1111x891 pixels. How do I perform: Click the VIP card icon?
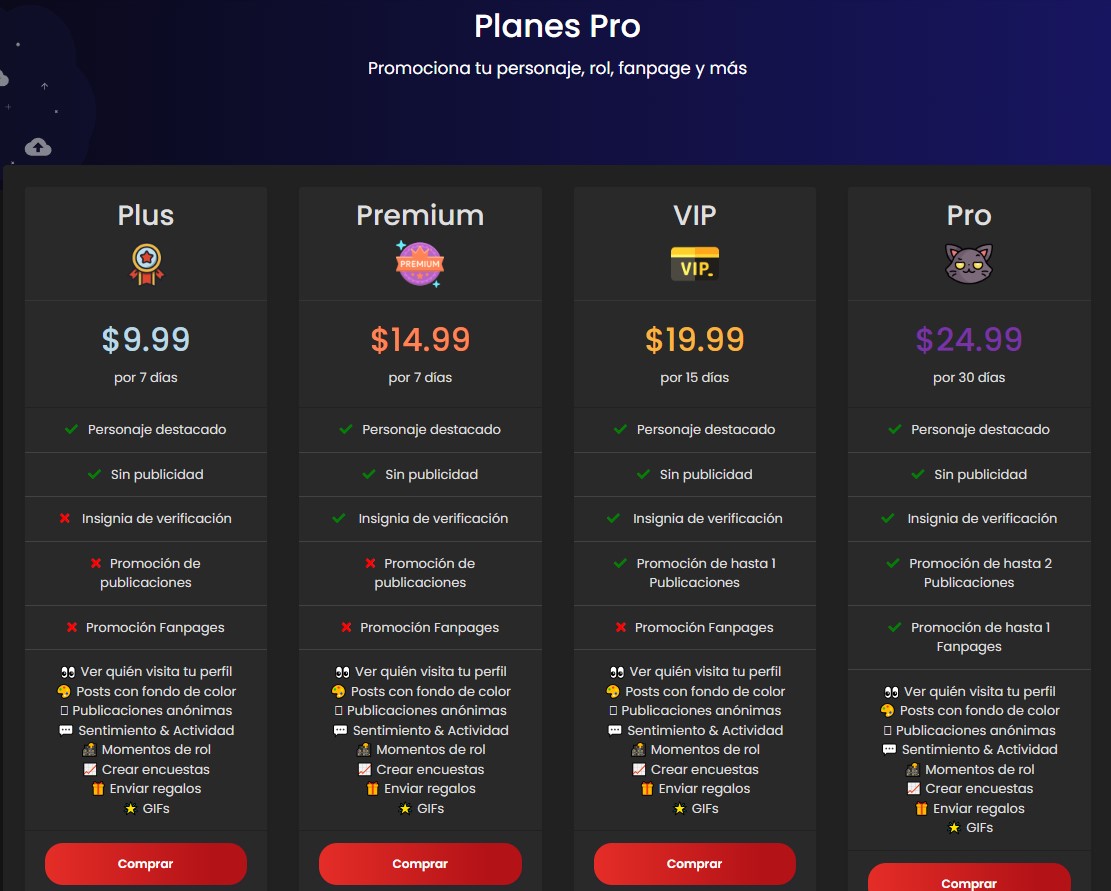[x=694, y=264]
